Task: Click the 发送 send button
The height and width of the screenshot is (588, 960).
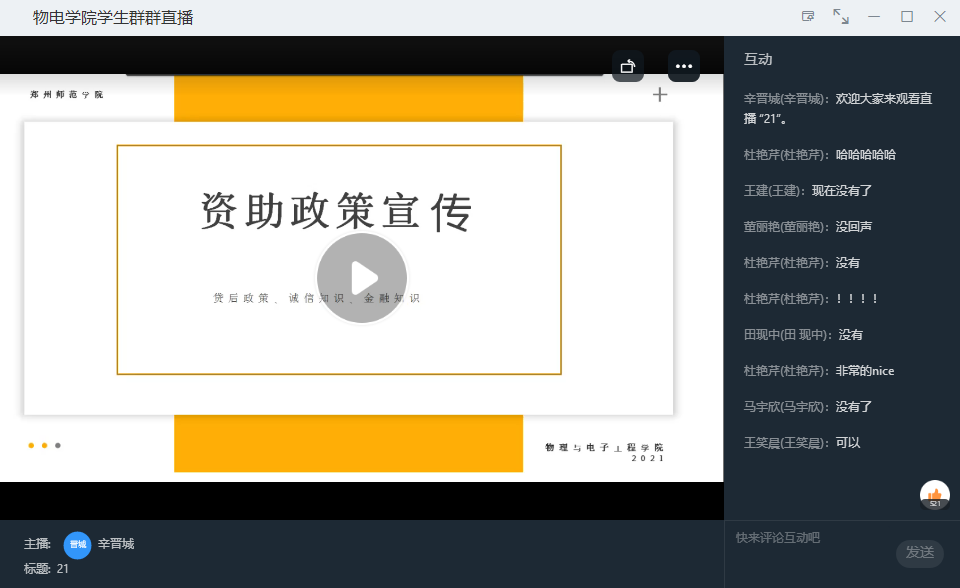Action: pos(919,554)
